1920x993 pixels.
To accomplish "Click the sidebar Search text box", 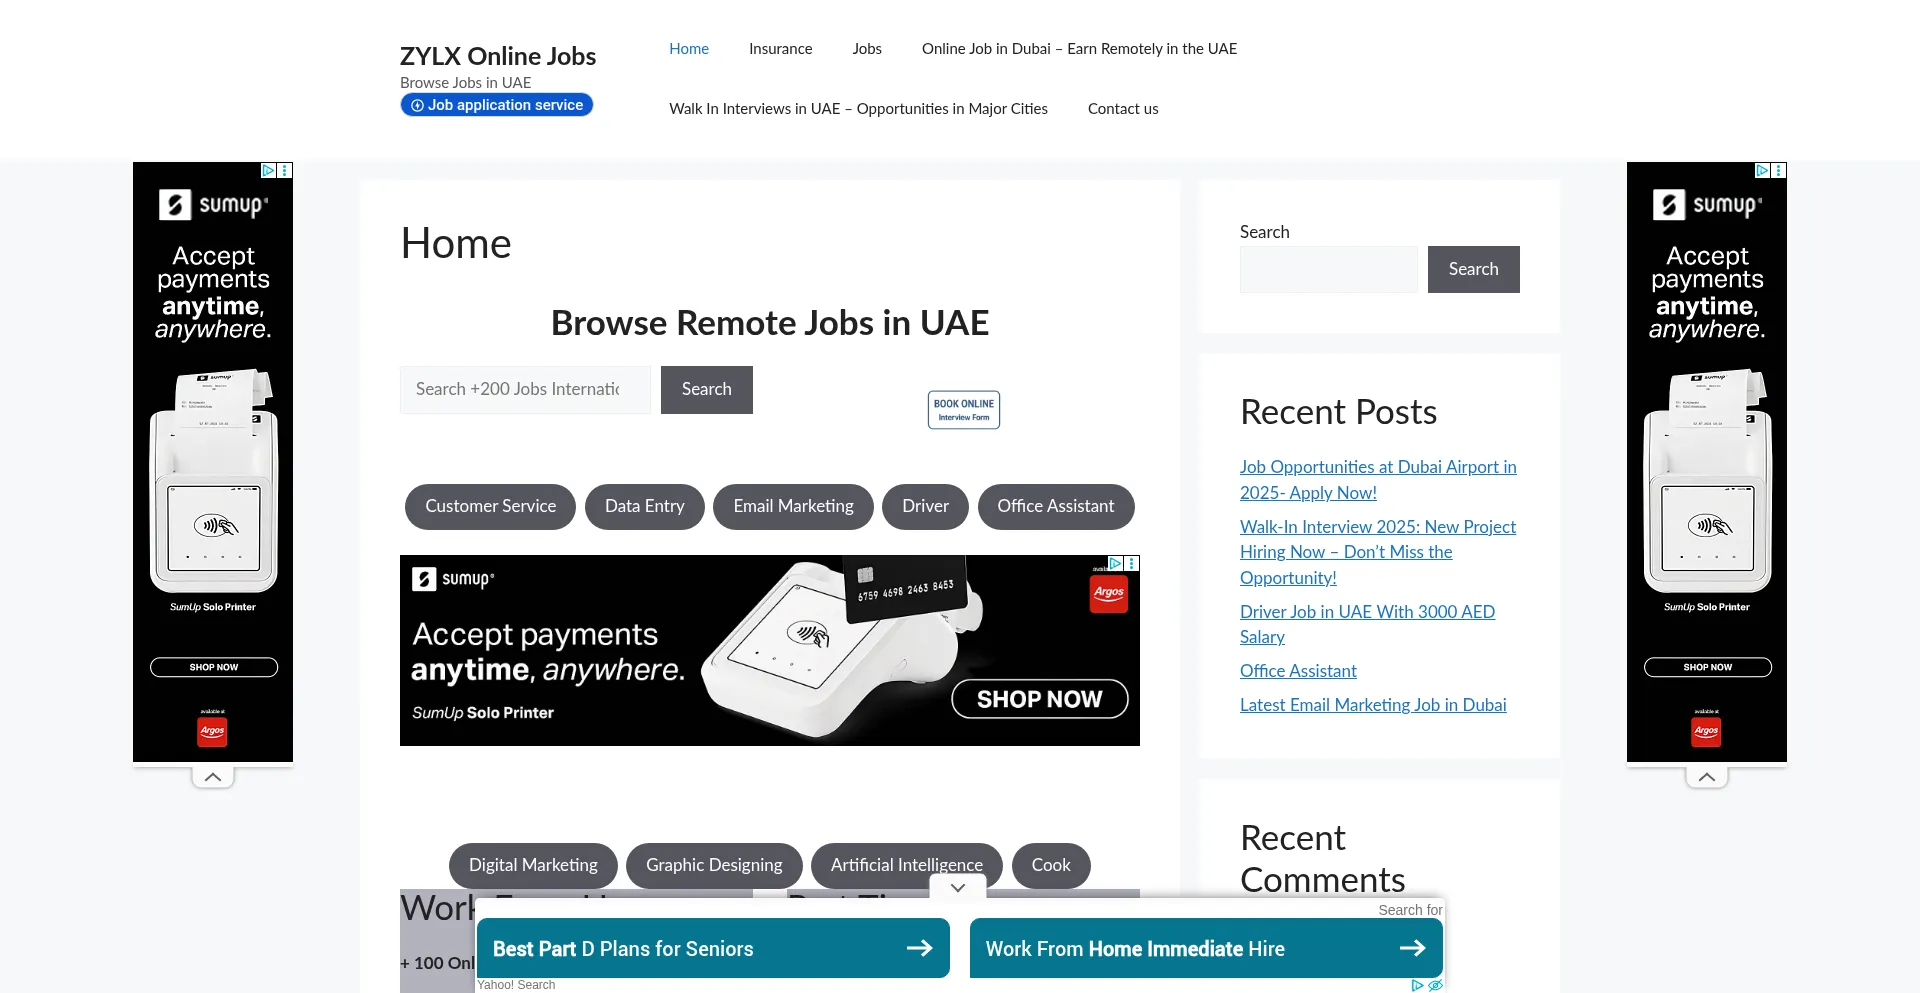I will click(1328, 270).
